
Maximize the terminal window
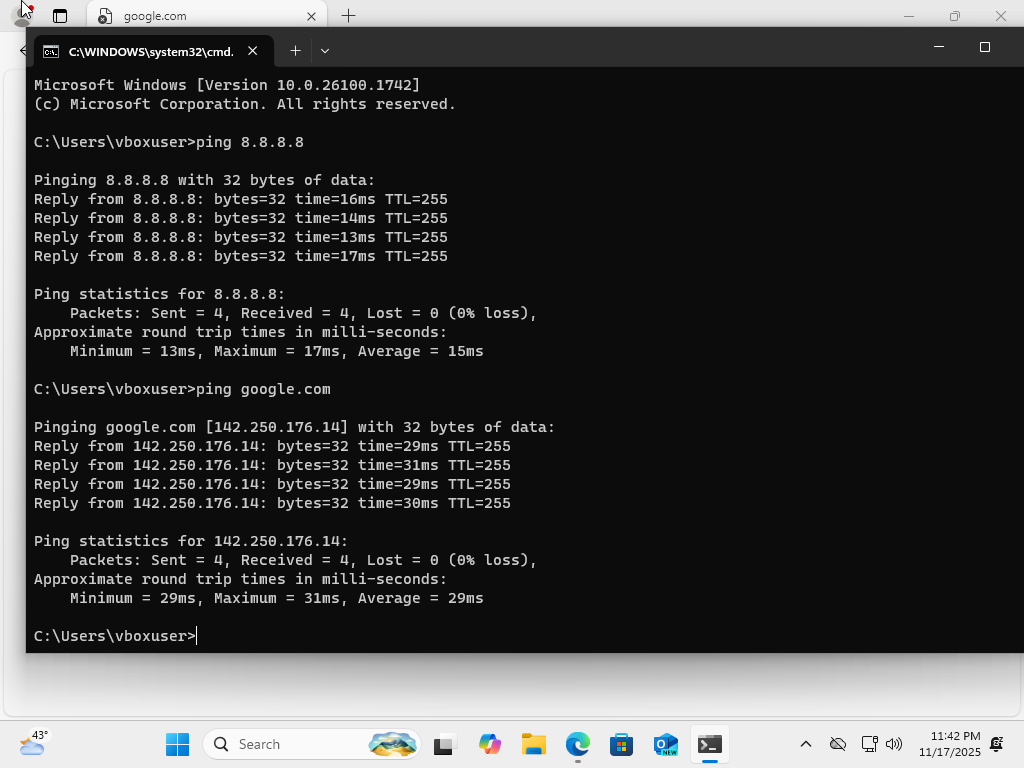(x=984, y=47)
